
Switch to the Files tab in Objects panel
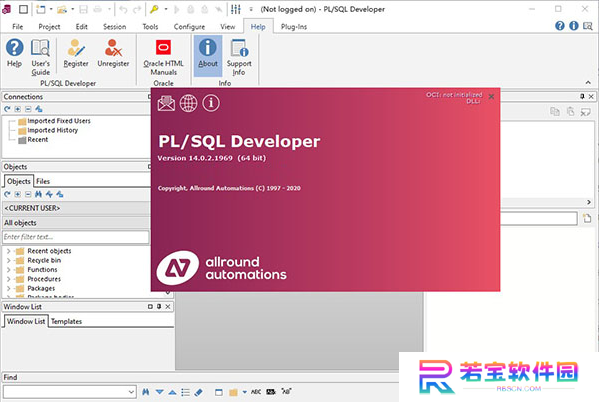tap(43, 181)
